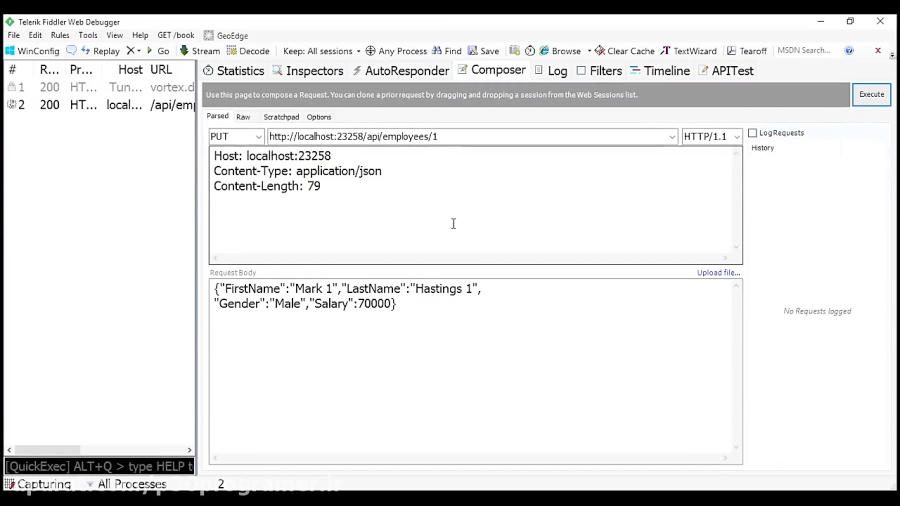Execute the composed request
This screenshot has width=900, height=506.
(x=871, y=94)
